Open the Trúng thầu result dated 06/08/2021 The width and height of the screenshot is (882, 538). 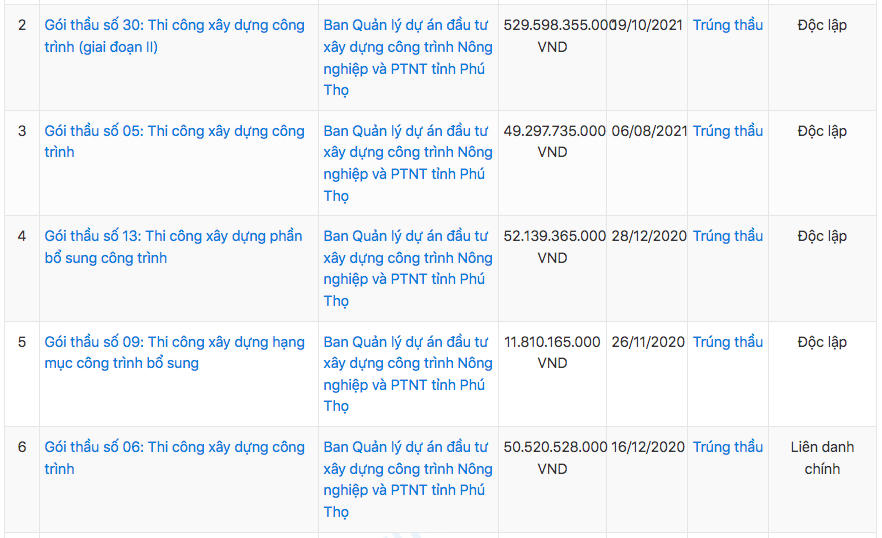(727, 131)
